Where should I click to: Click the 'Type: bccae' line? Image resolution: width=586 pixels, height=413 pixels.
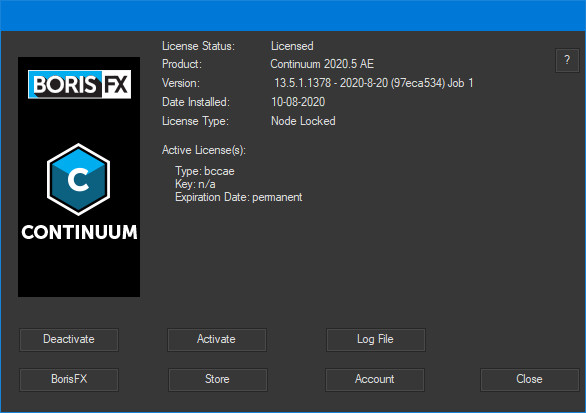click(205, 171)
